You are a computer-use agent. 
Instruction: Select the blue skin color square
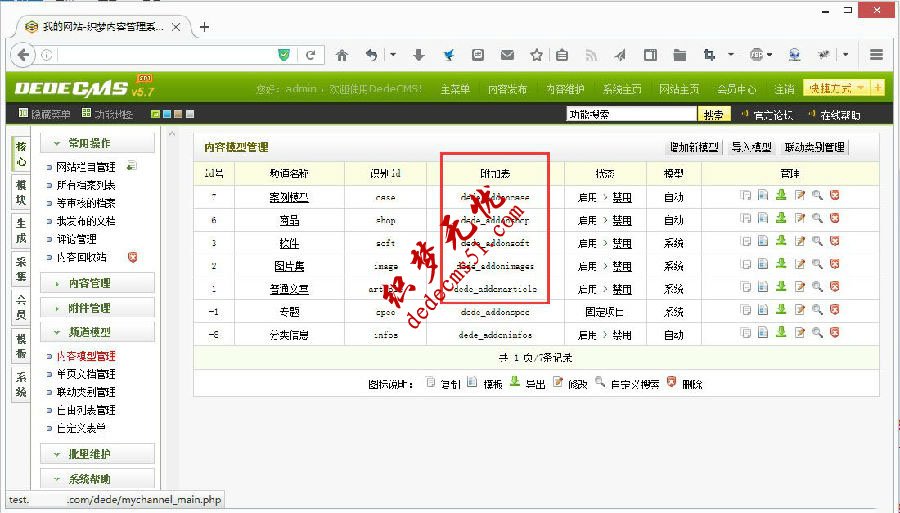click(x=166, y=114)
